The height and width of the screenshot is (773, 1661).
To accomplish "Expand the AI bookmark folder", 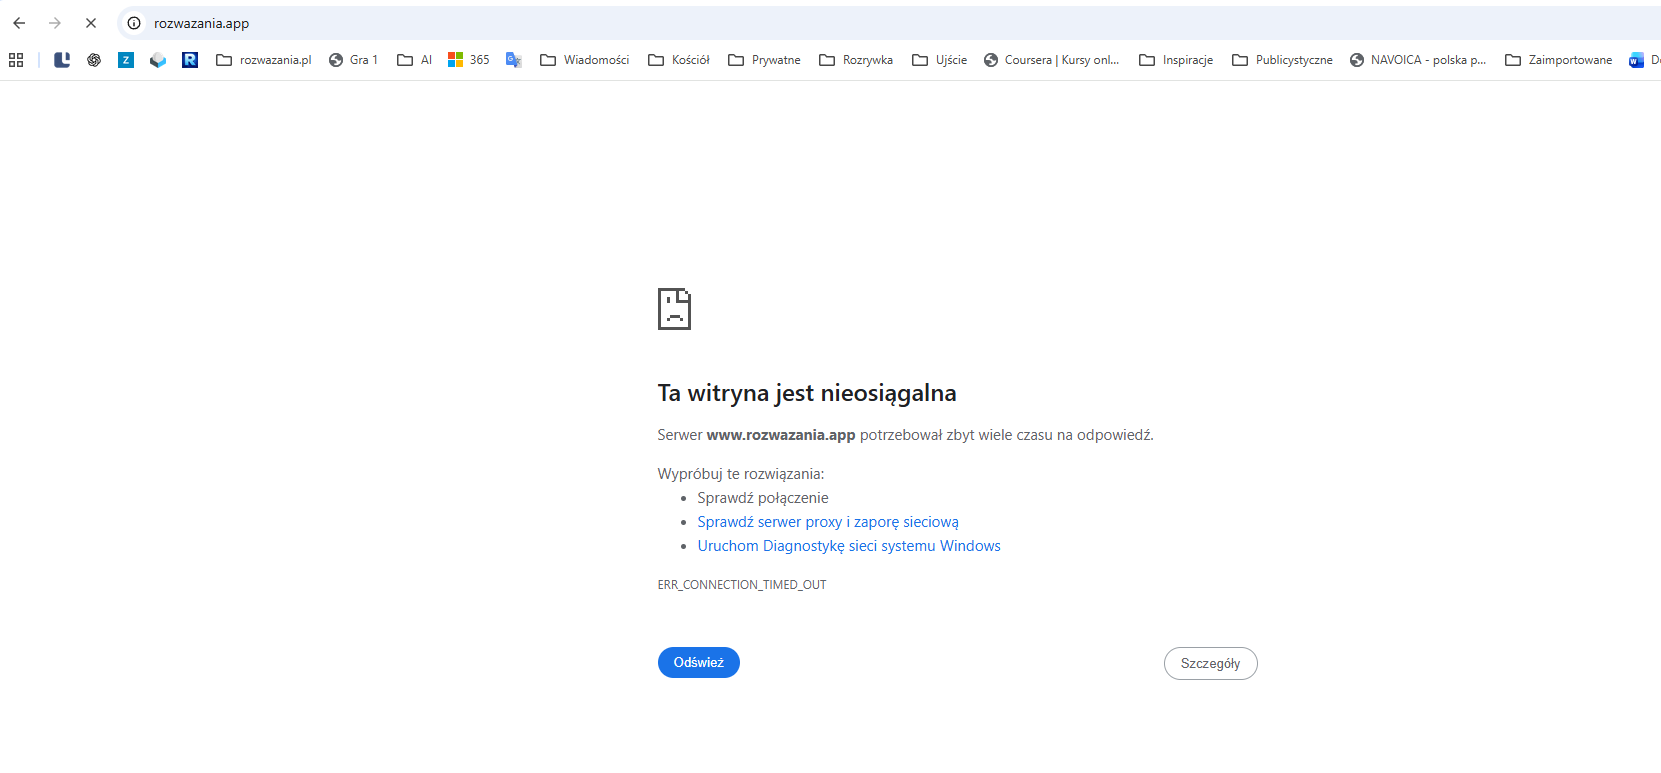I will click(x=414, y=60).
